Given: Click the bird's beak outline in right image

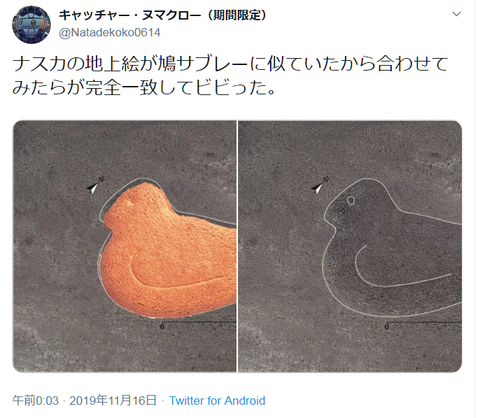Looking at the screenshot, I should [x=329, y=216].
